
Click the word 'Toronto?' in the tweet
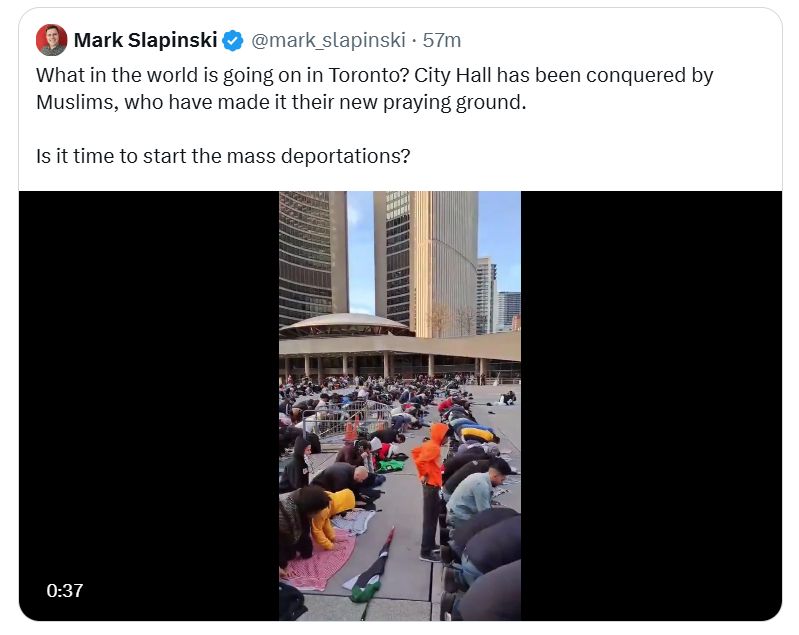pyautogui.click(x=369, y=75)
